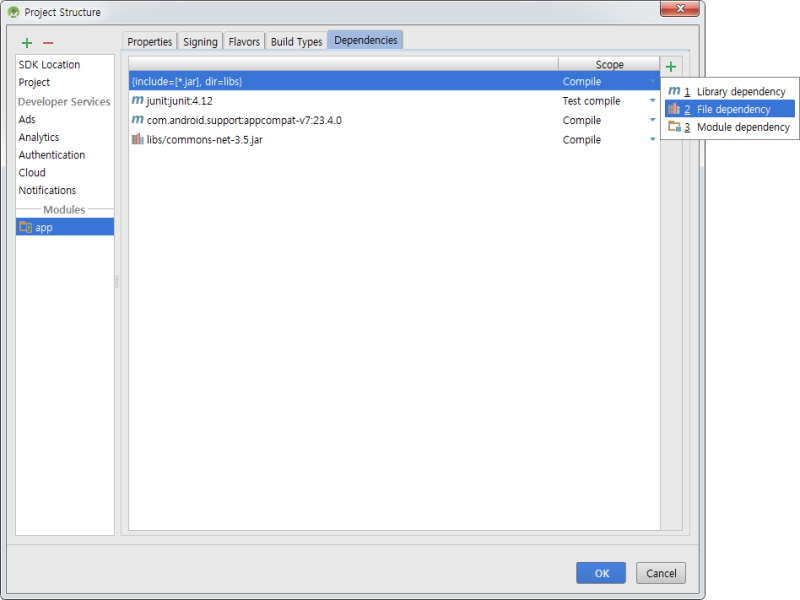Viewport: 800px width, 600px height.
Task: Click the Library dependency 'm' icon
Action: click(674, 91)
